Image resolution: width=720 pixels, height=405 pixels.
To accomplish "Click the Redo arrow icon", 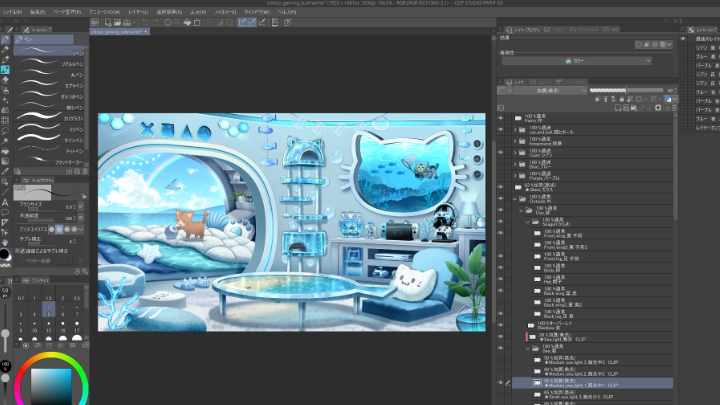I will click(155, 22).
